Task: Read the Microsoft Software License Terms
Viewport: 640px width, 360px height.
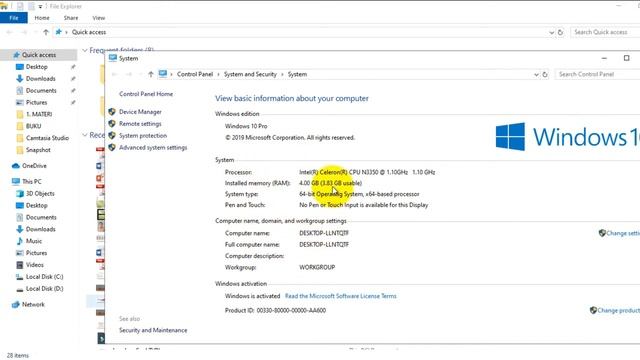Action: [x=340, y=296]
